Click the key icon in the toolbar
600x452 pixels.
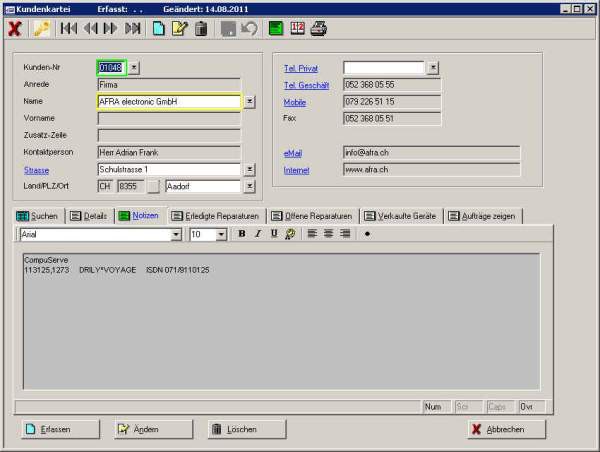tap(41, 28)
